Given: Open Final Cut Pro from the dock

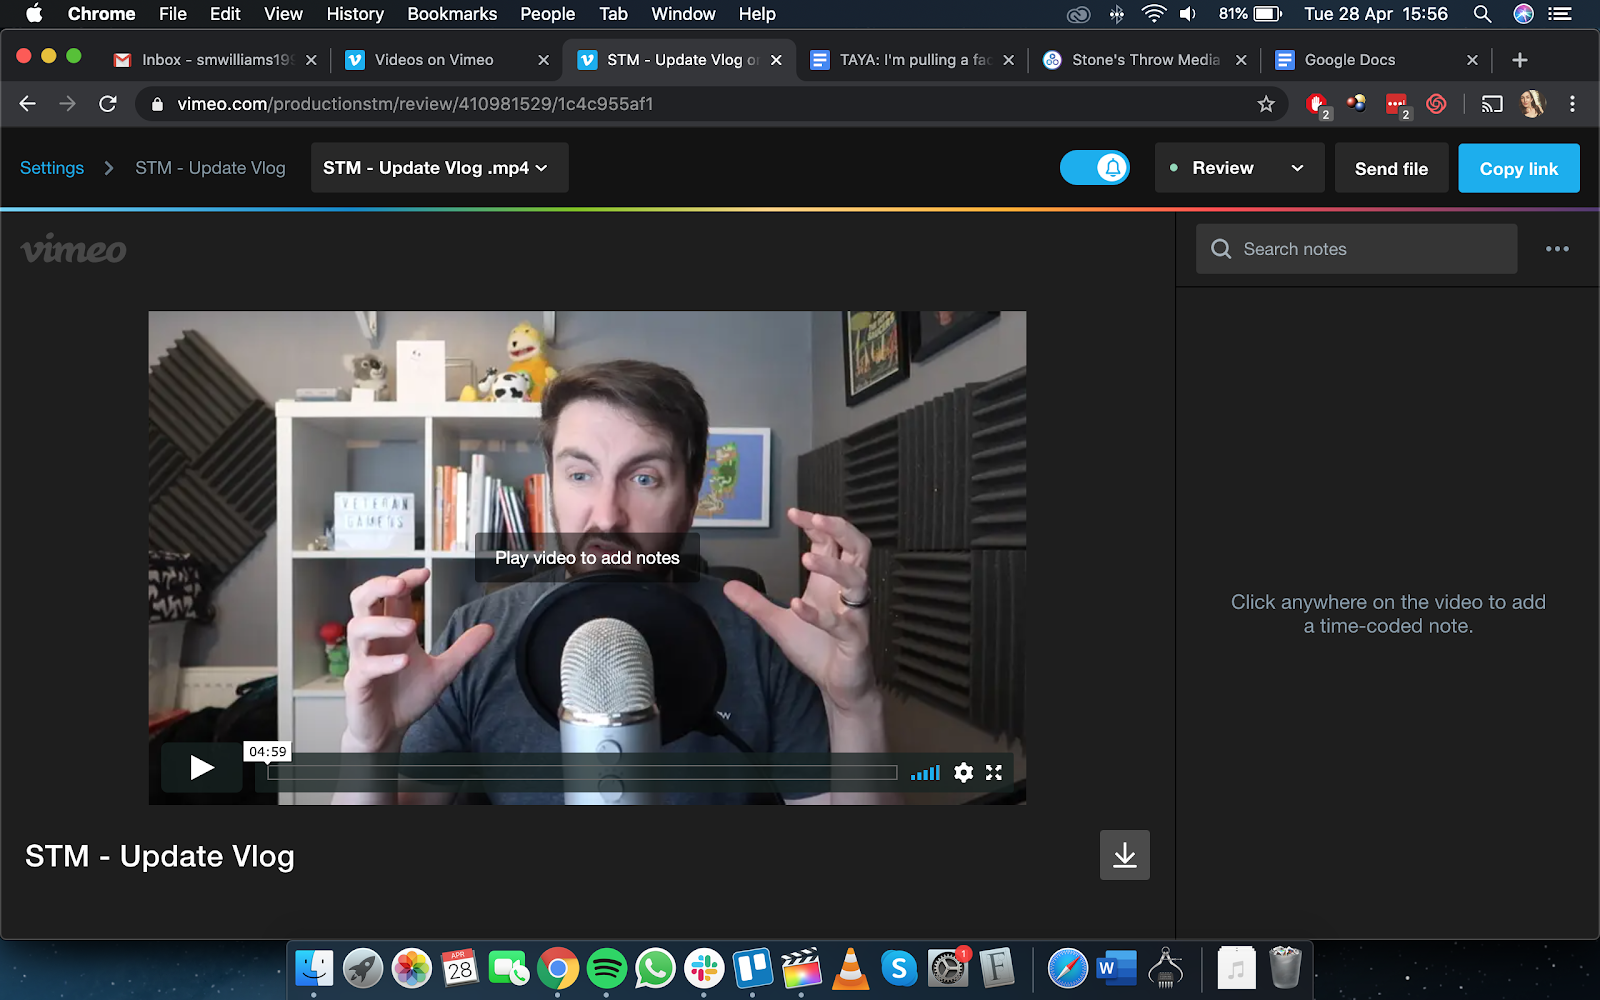Looking at the screenshot, I should (801, 968).
